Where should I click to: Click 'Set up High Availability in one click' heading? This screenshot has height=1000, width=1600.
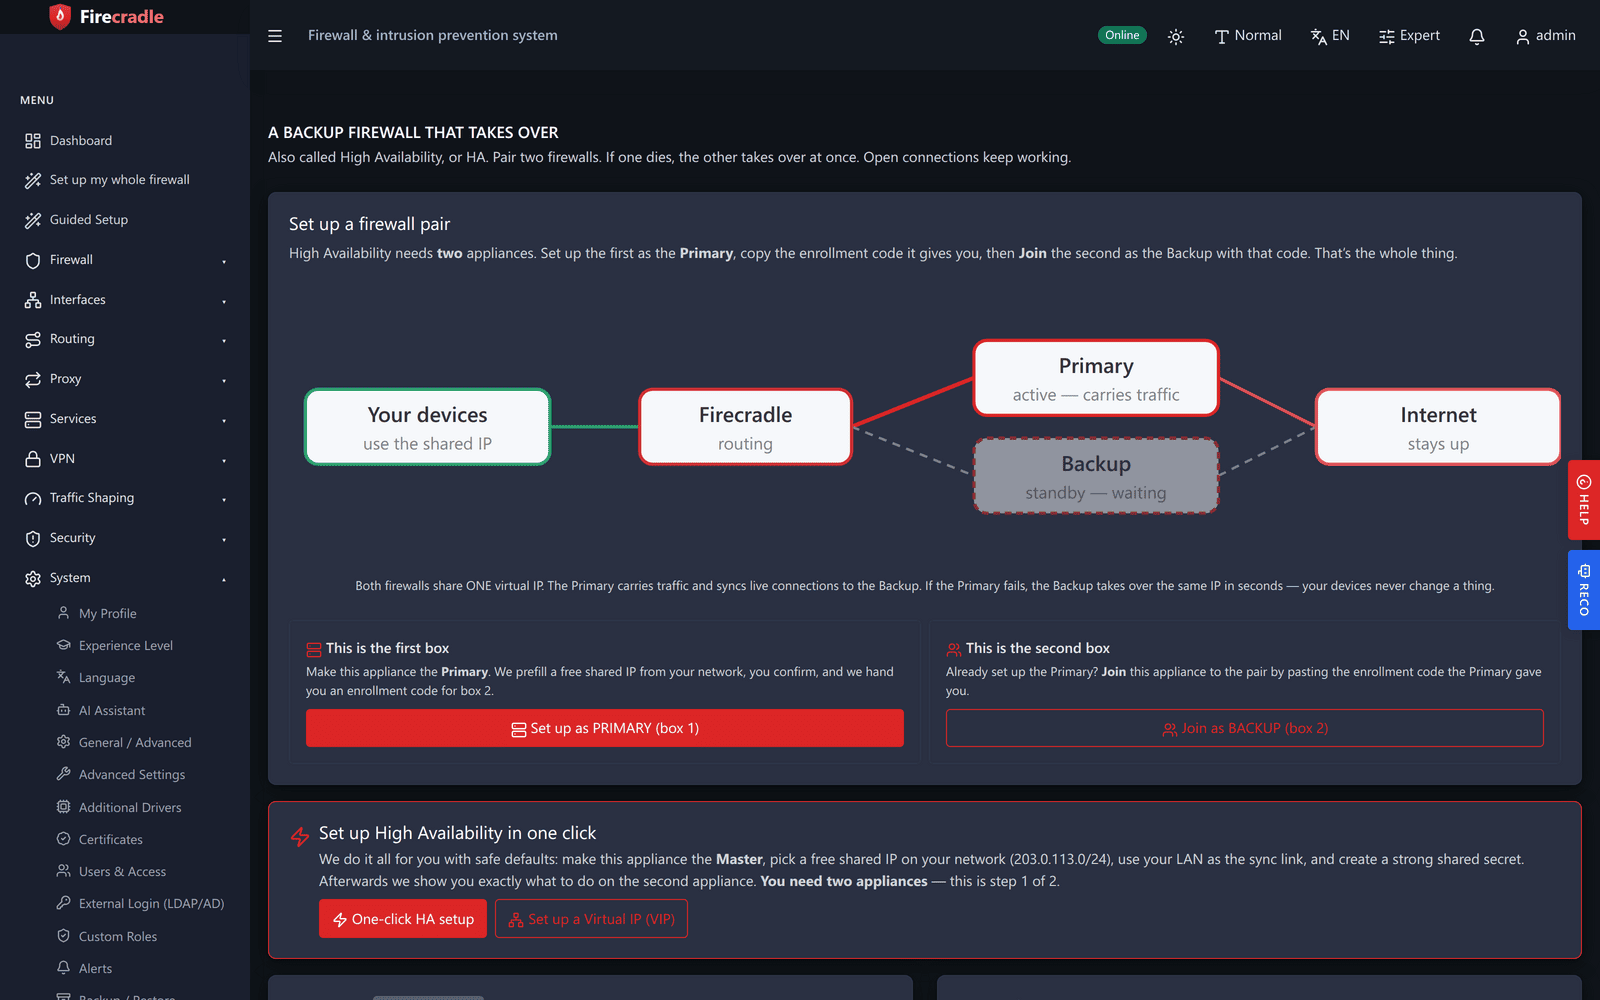[457, 833]
